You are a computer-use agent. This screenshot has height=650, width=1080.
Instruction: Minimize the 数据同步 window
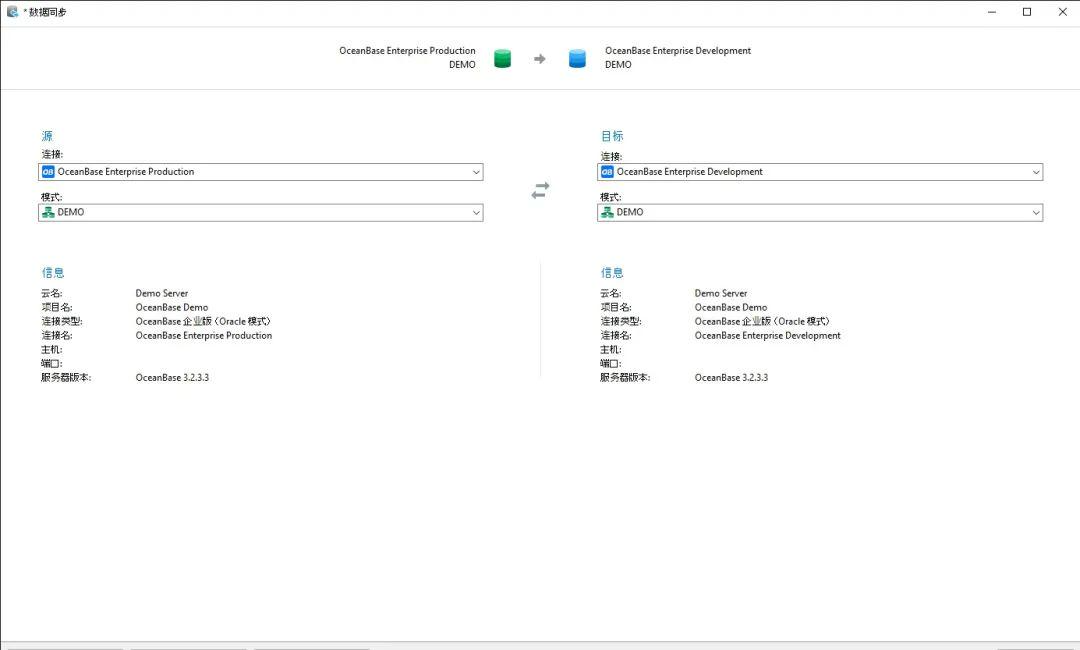[992, 12]
